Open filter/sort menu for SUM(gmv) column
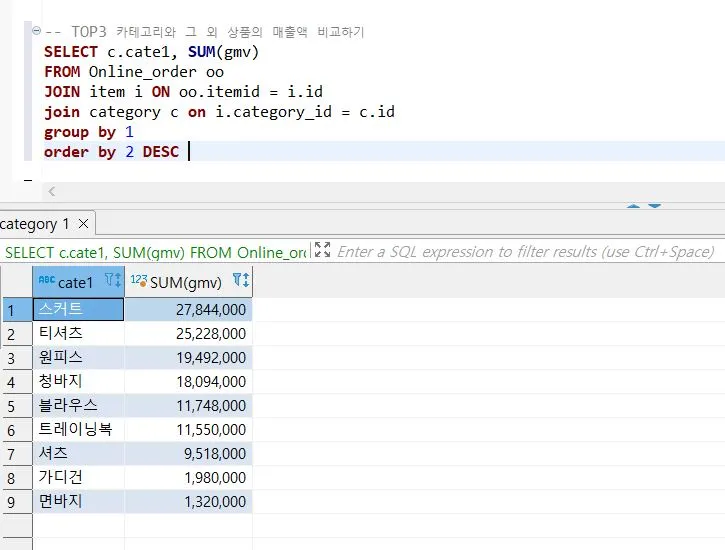This screenshot has width=725, height=550. (241, 280)
